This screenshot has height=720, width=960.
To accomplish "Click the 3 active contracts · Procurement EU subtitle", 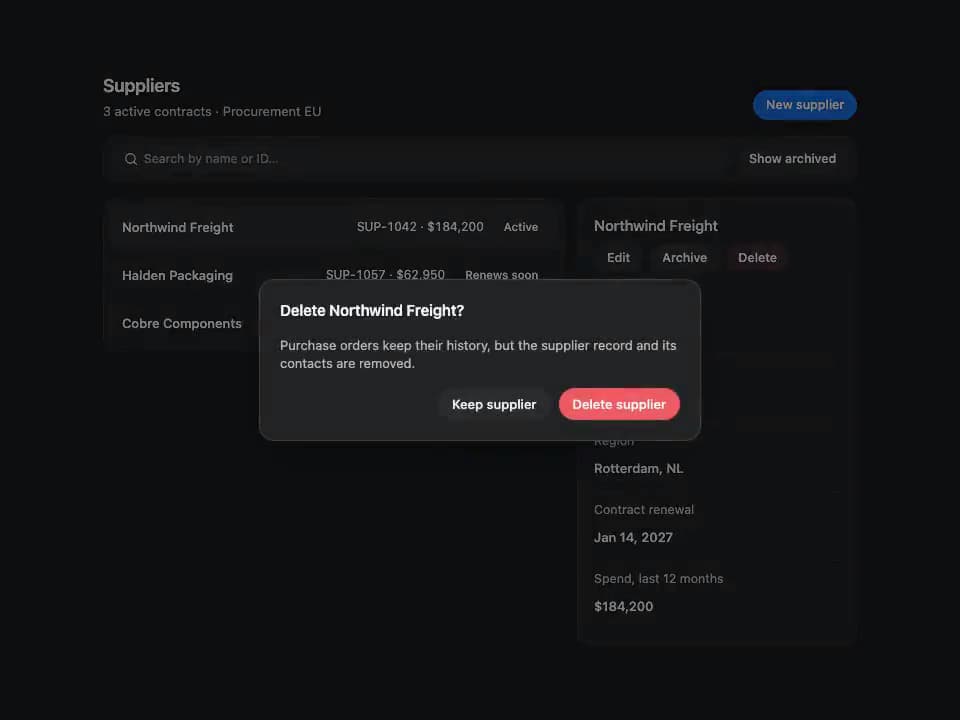I will [212, 111].
